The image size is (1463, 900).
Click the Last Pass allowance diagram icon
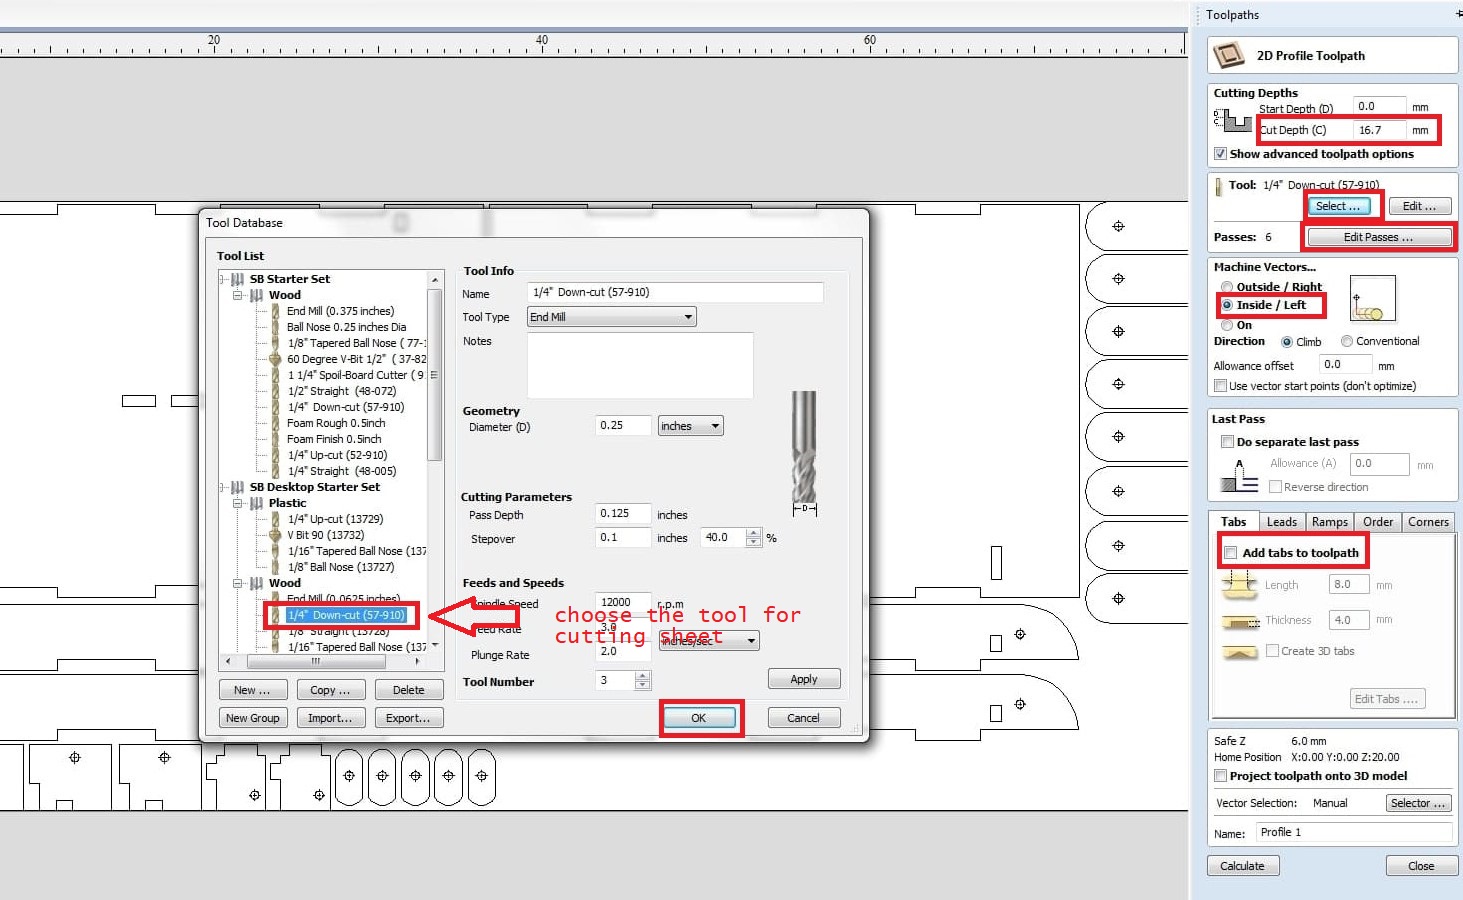tap(1239, 476)
